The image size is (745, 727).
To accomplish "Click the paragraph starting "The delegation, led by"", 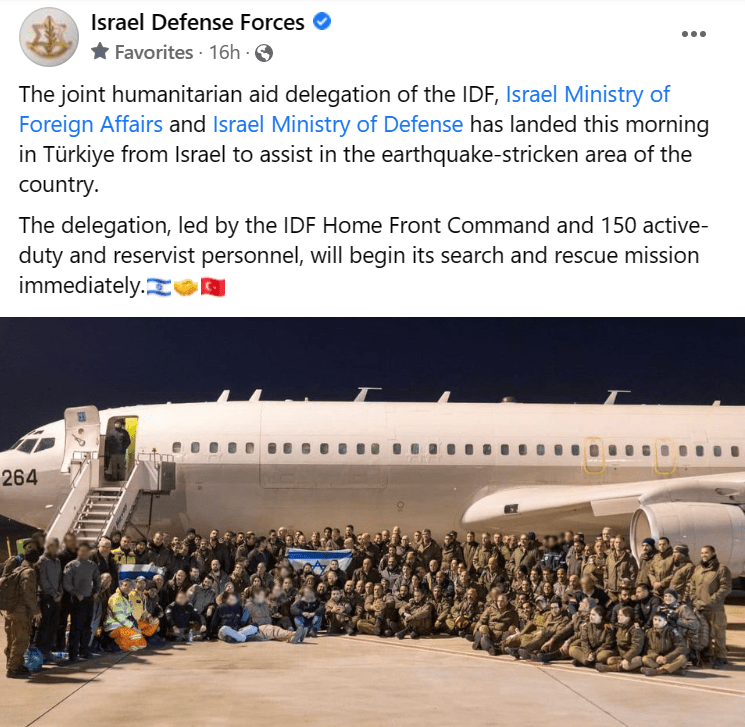I will pos(363,256).
